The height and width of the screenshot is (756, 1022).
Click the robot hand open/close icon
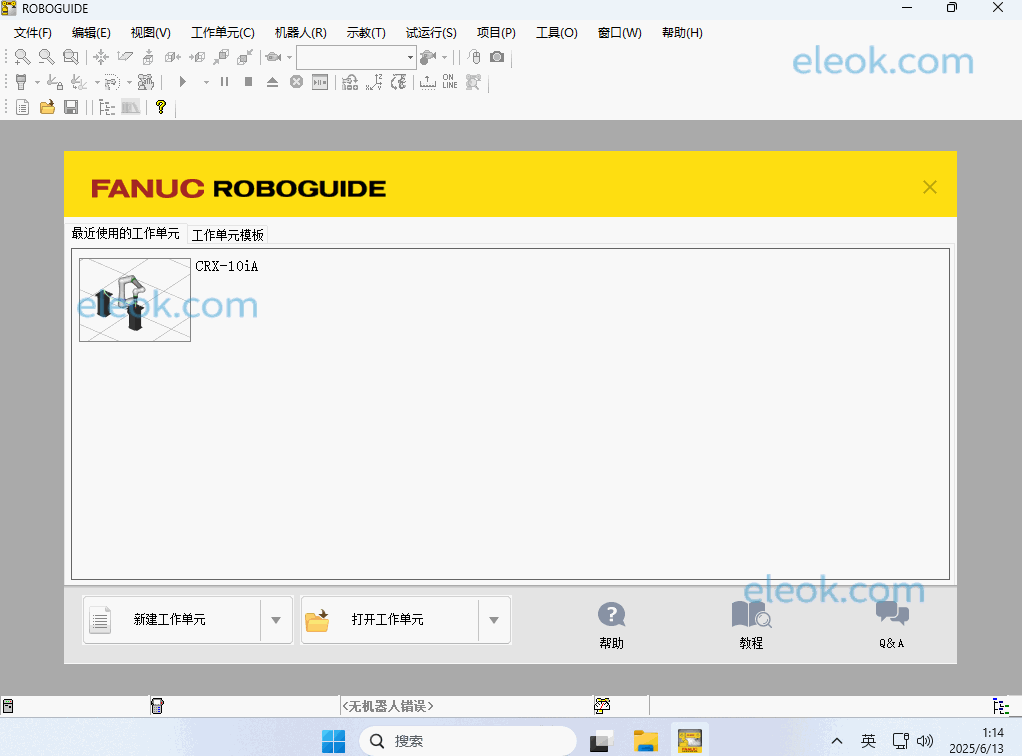(145, 82)
